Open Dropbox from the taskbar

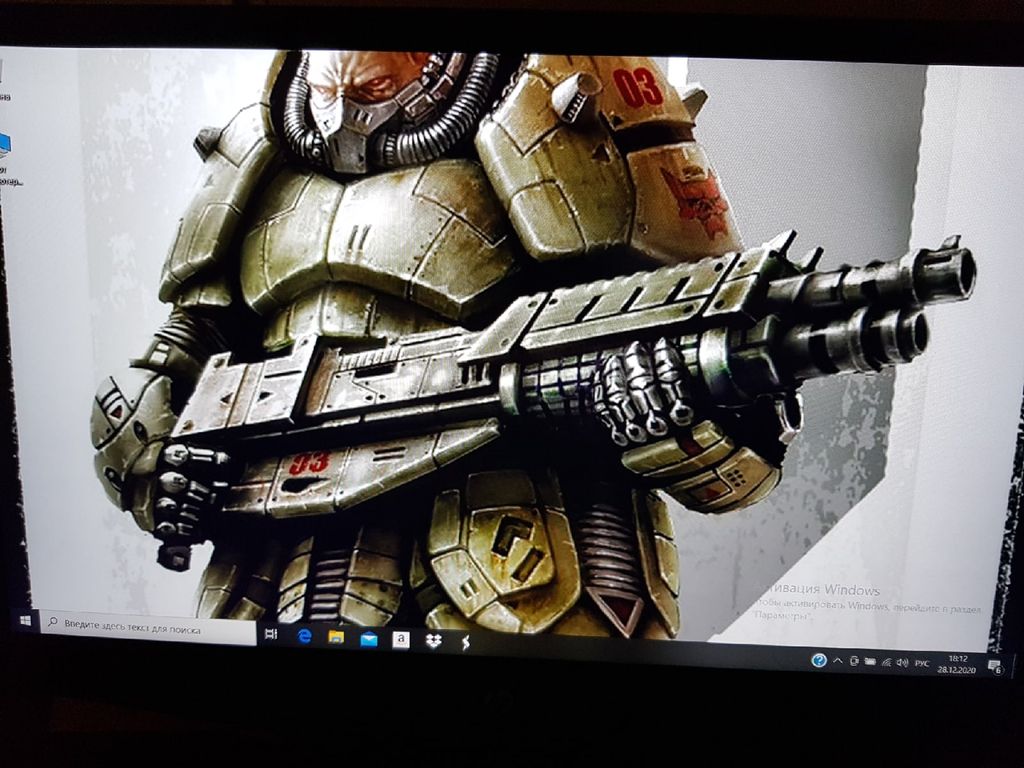433,641
